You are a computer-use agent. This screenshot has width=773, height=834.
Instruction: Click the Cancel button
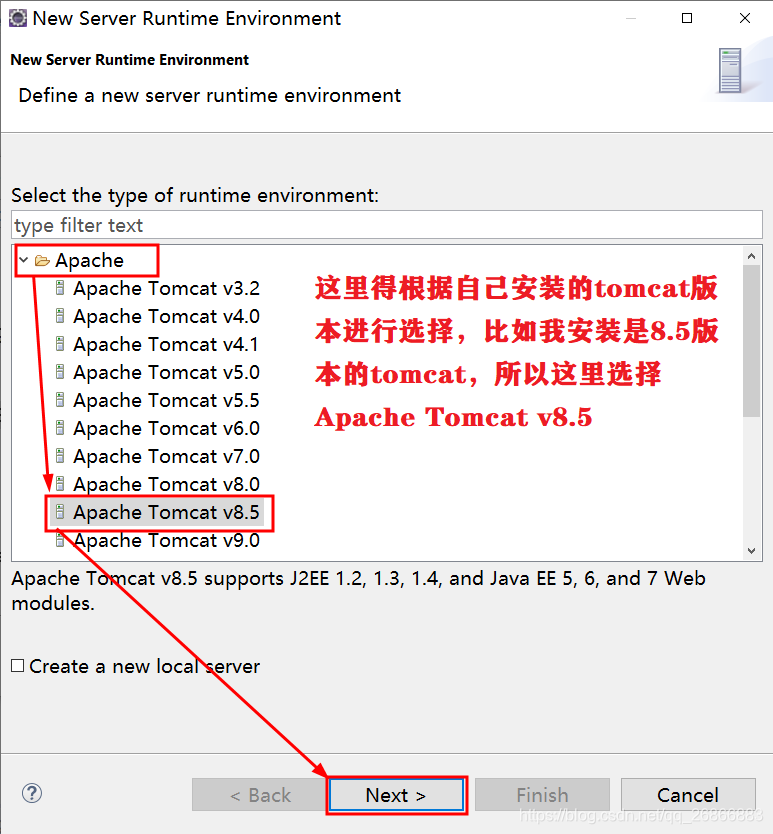pyautogui.click(x=688, y=795)
